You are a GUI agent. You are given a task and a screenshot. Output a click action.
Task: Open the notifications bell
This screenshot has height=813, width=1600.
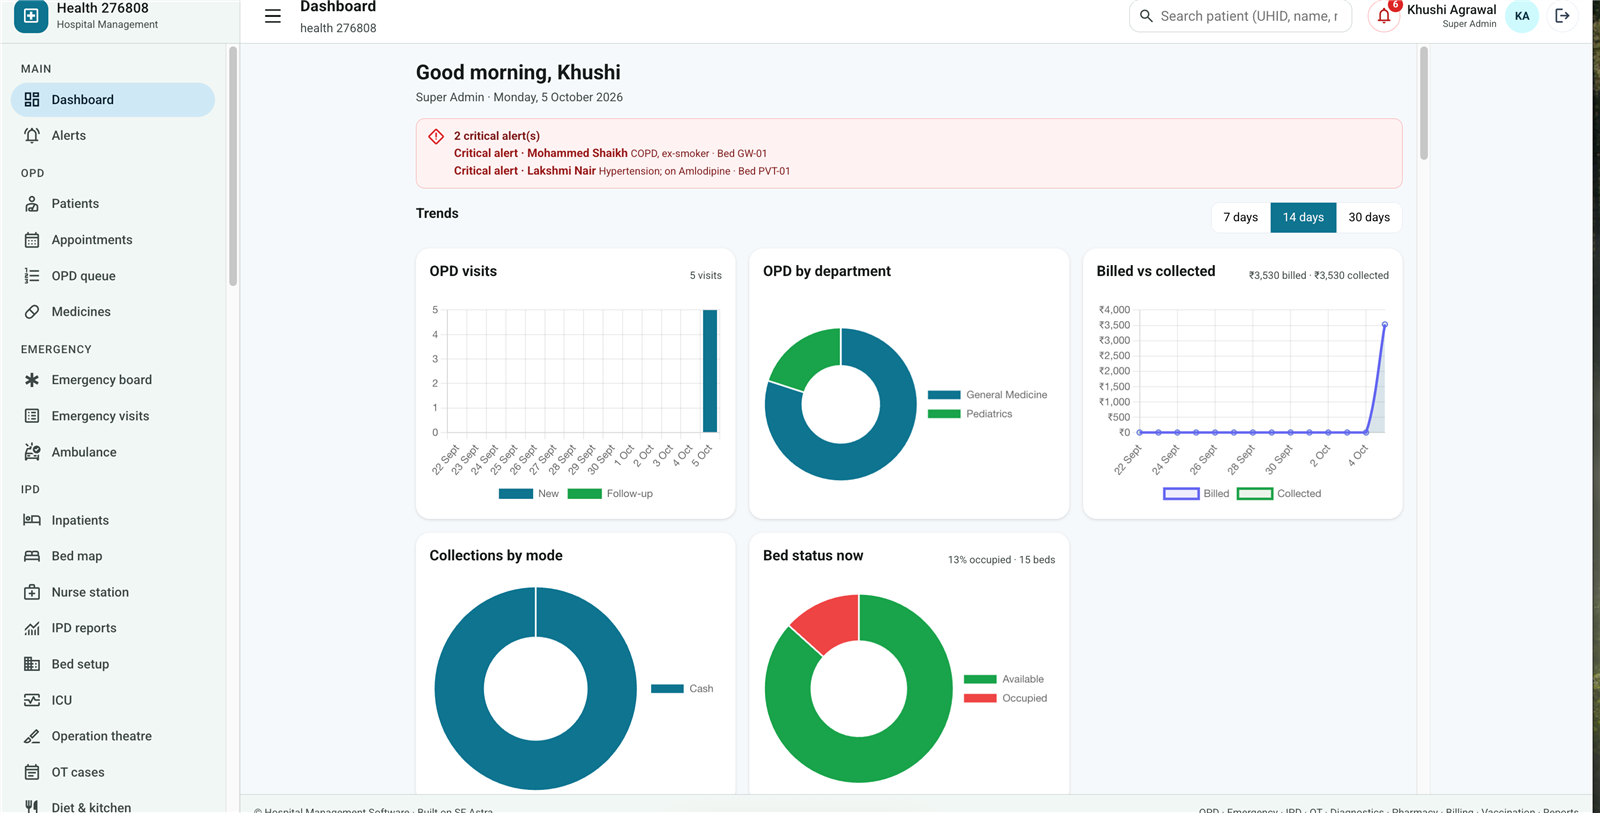coord(1384,16)
